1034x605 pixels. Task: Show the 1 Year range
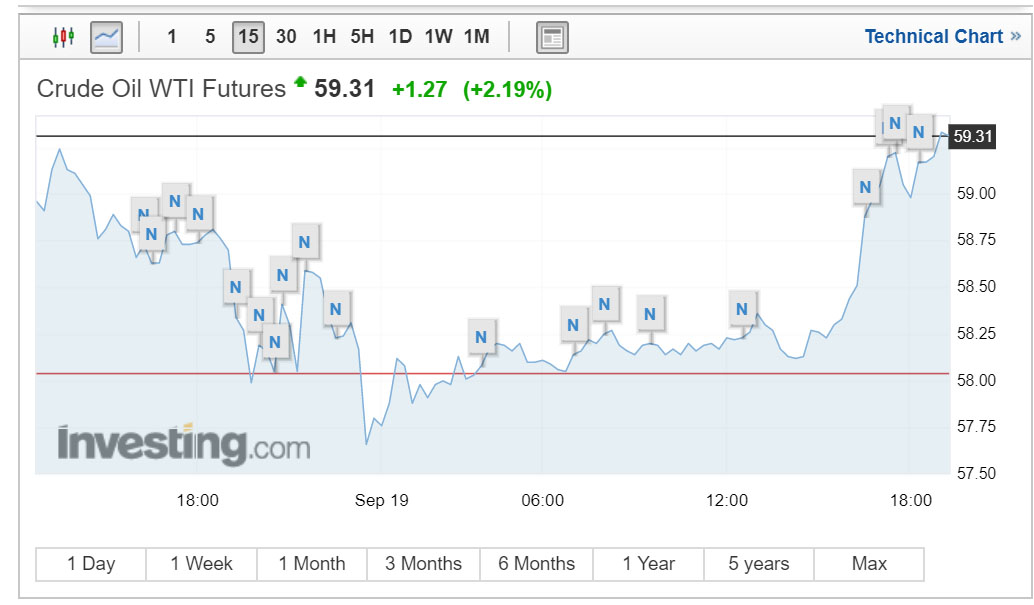click(648, 564)
